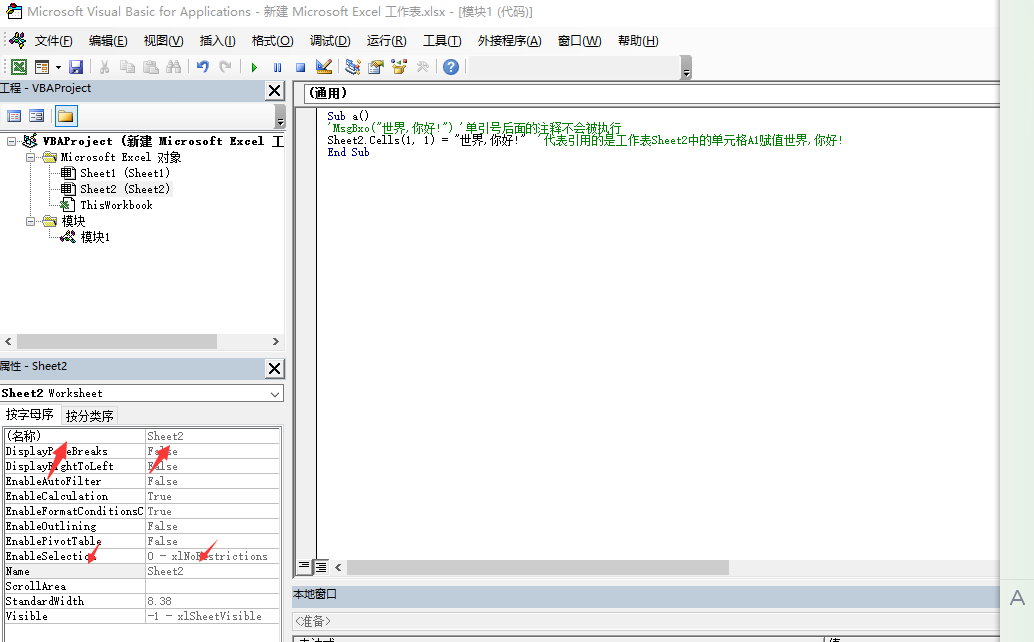Image resolution: width=1034 pixels, height=642 pixels.
Task: Open the 编辑(E) menu
Action: pyautogui.click(x=107, y=41)
